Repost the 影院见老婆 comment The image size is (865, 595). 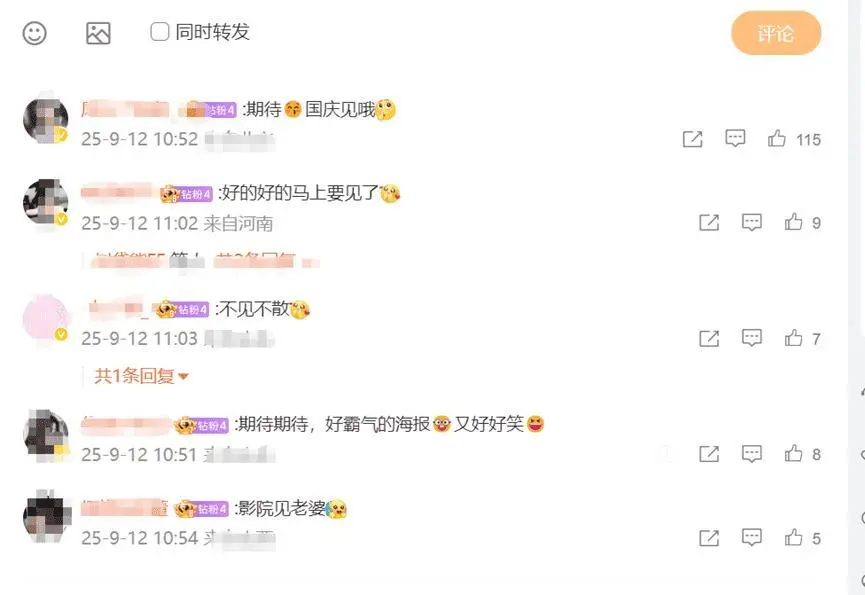[709, 538]
